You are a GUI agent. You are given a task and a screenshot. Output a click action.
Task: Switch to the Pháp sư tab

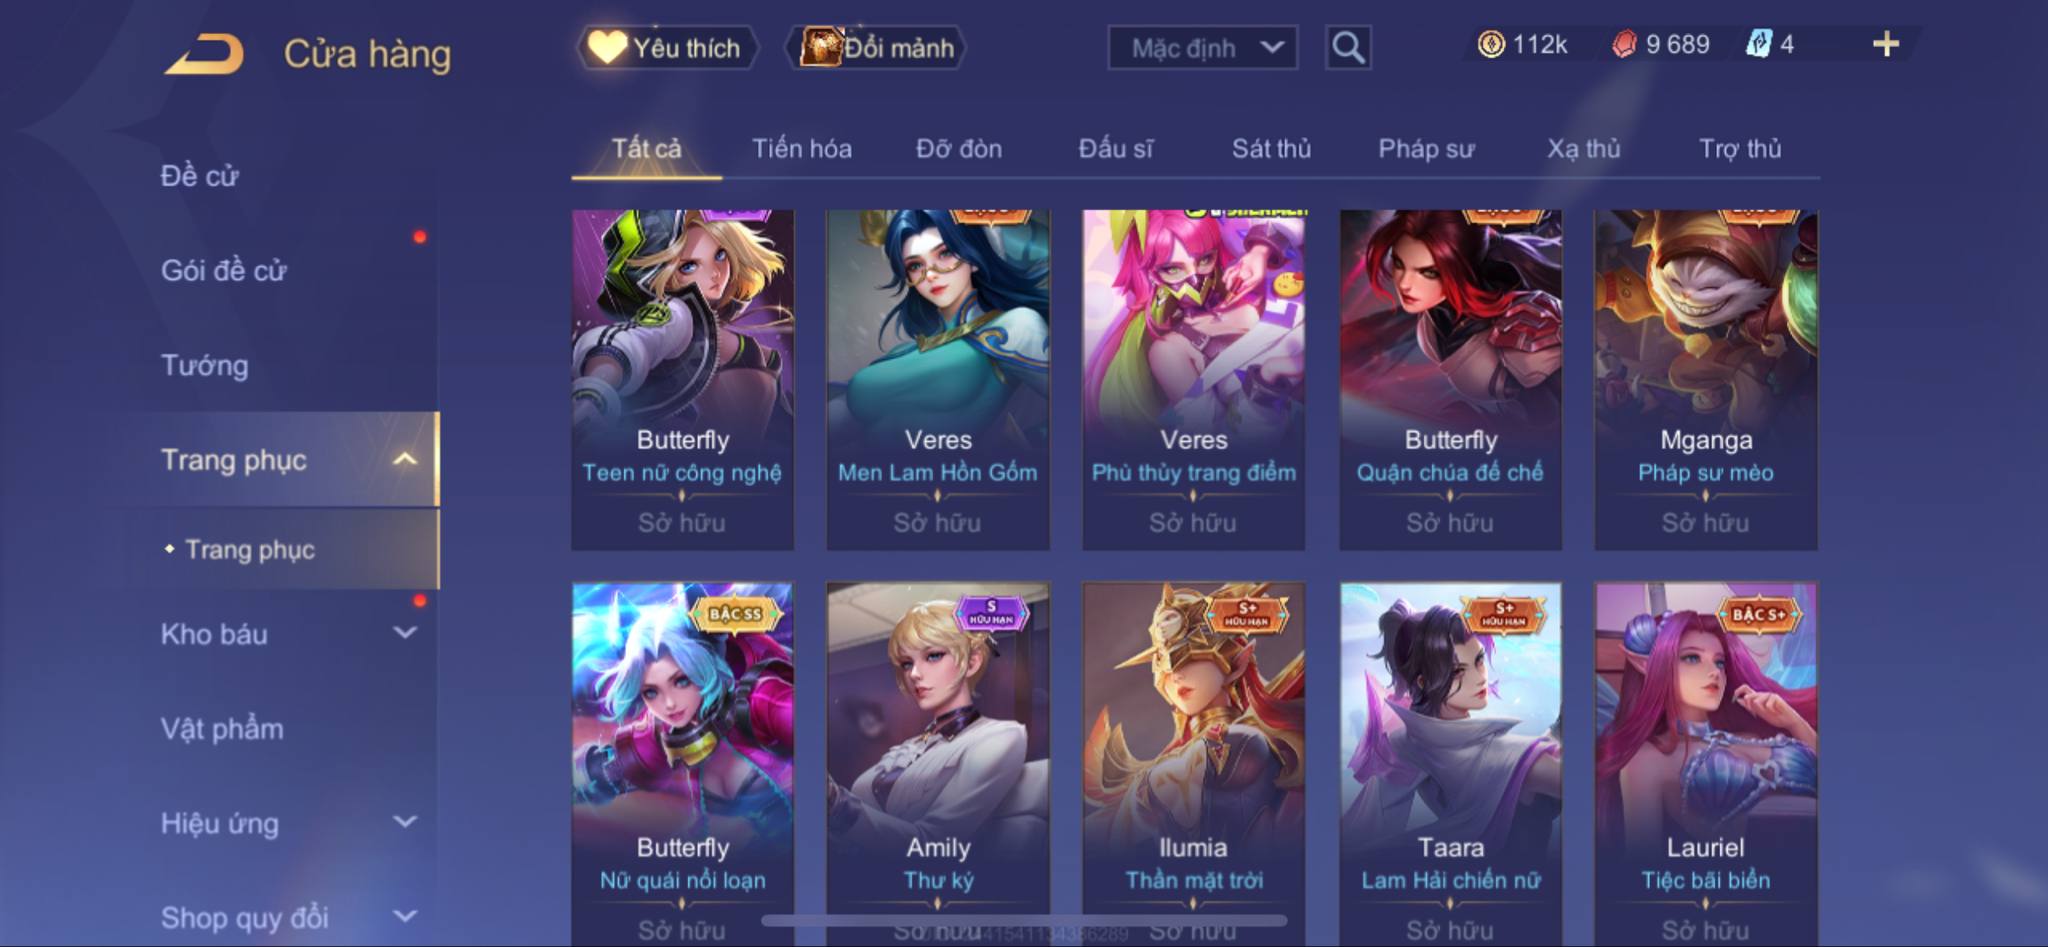[1426, 149]
